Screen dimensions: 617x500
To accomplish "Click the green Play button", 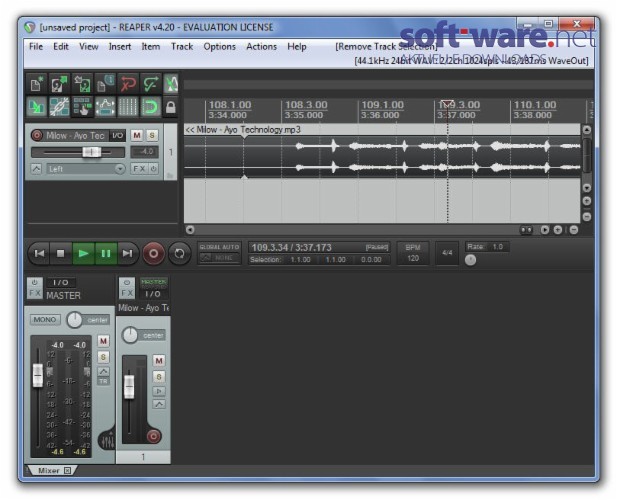I will click(83, 253).
